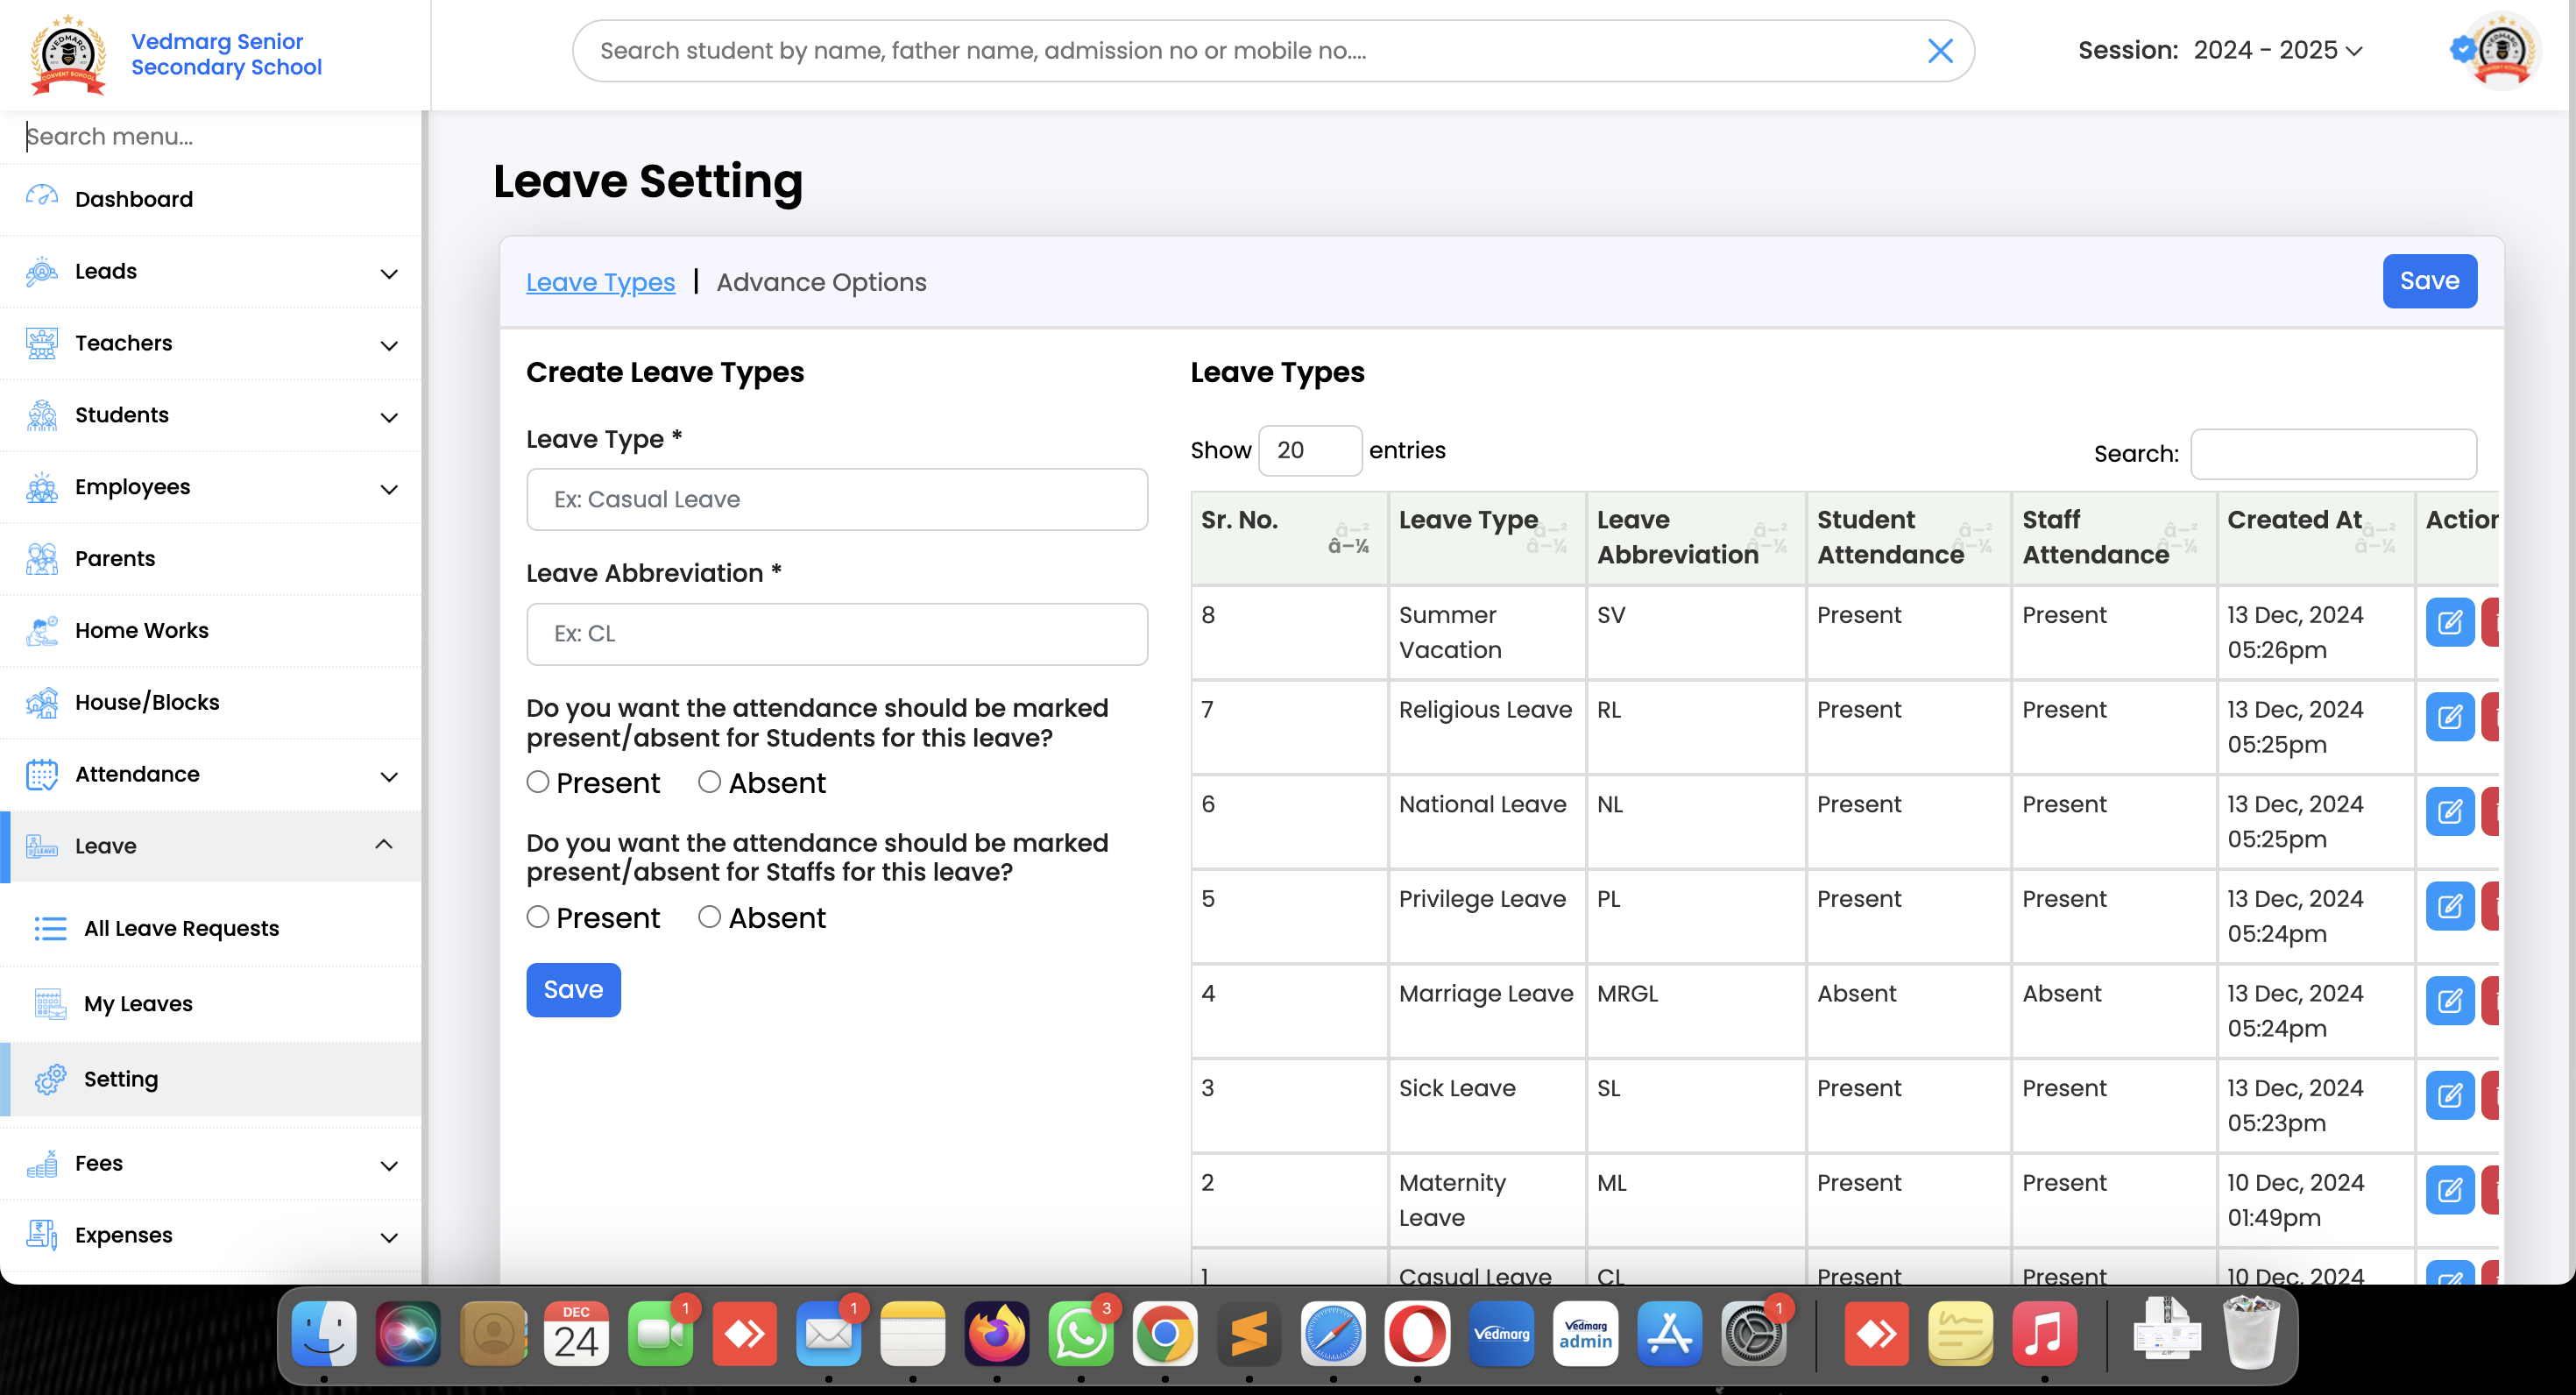Click the Dashboard speedometer icon in sidebar
The image size is (2576, 1395).
(41, 197)
